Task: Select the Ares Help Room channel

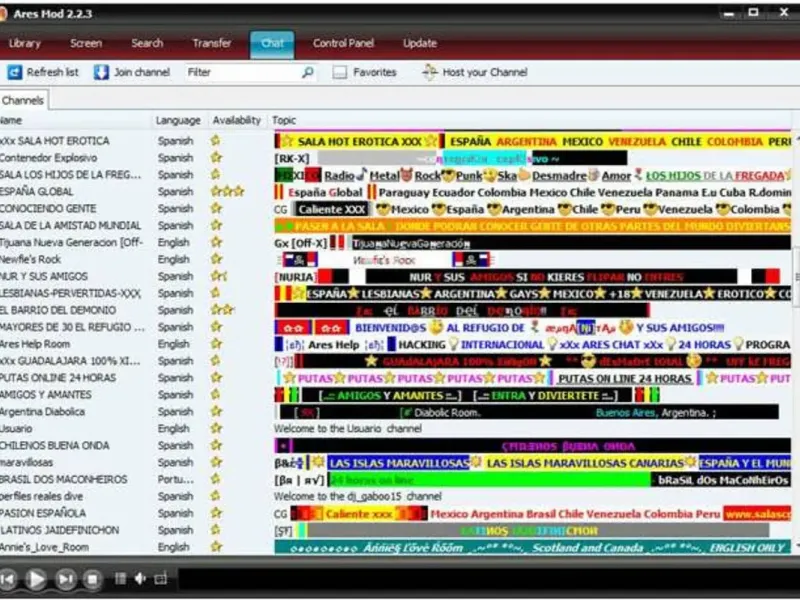Action: tap(35, 344)
